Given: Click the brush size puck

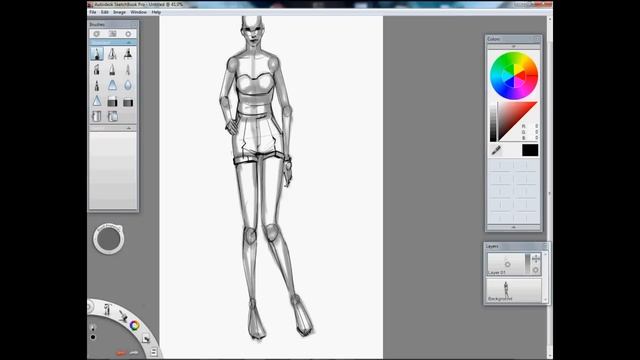Looking at the screenshot, I should point(109,239).
